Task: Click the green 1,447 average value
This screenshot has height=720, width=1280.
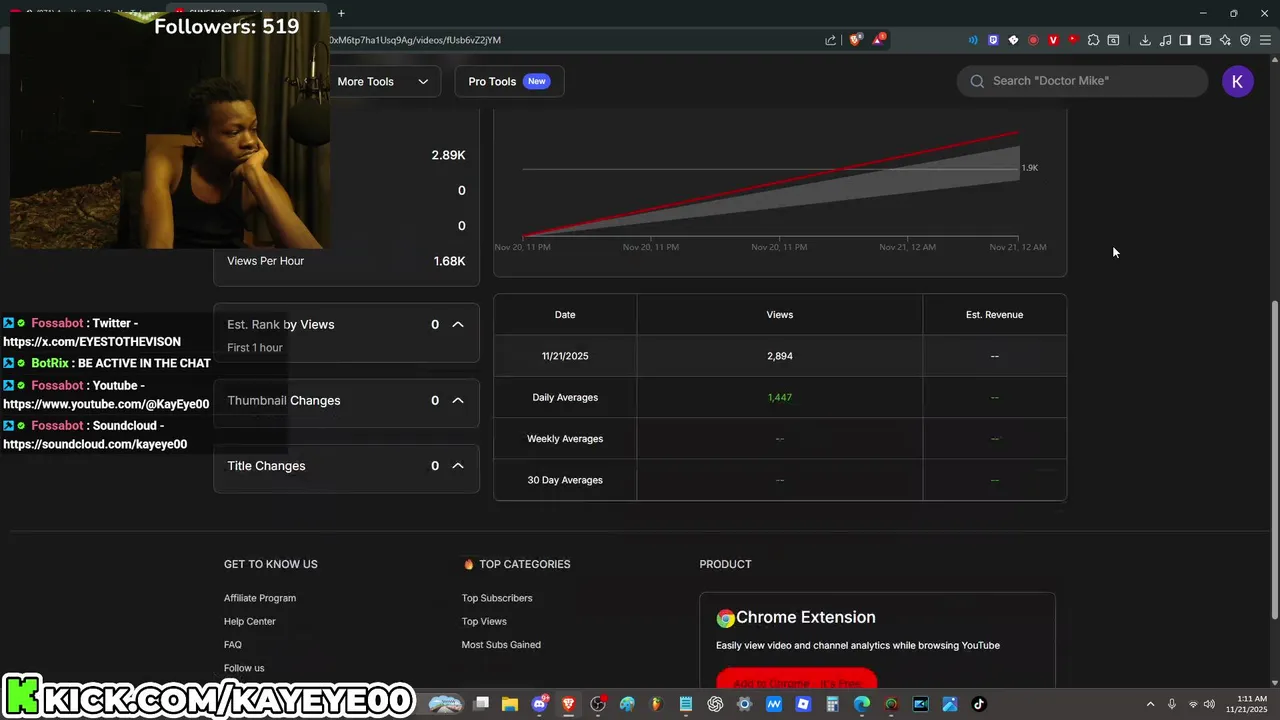Action: click(780, 397)
